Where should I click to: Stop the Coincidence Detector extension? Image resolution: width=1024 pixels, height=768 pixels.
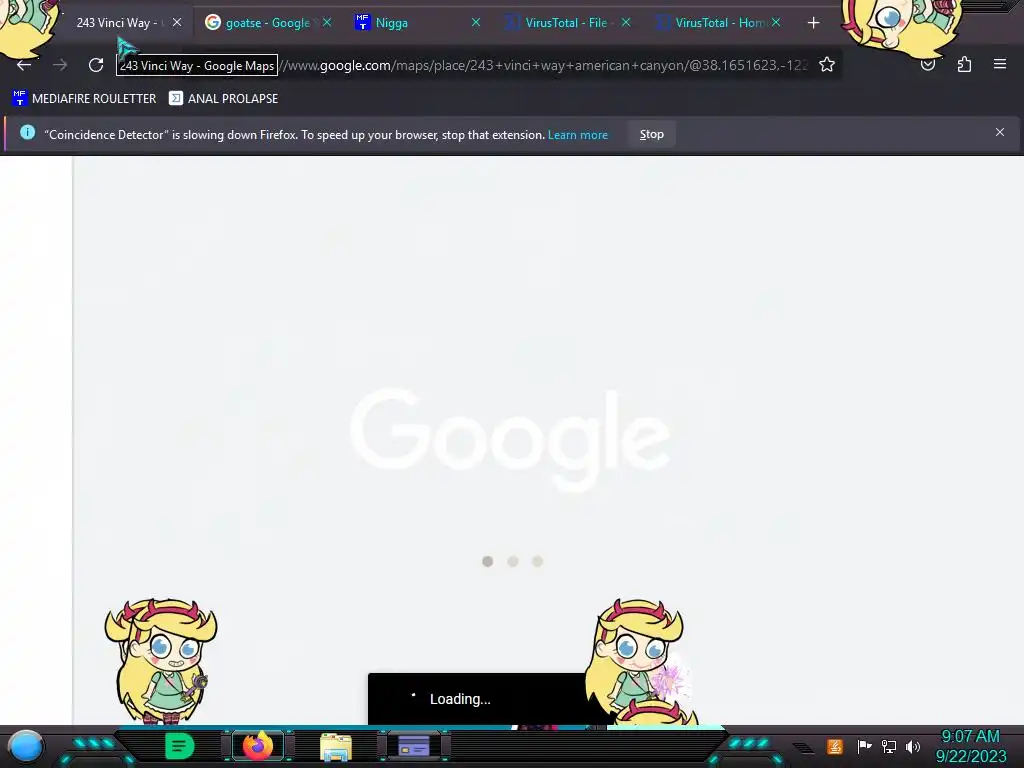651,135
